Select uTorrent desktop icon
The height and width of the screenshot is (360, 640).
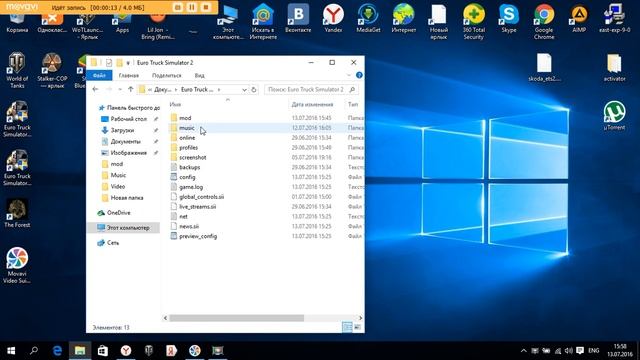pos(614,116)
